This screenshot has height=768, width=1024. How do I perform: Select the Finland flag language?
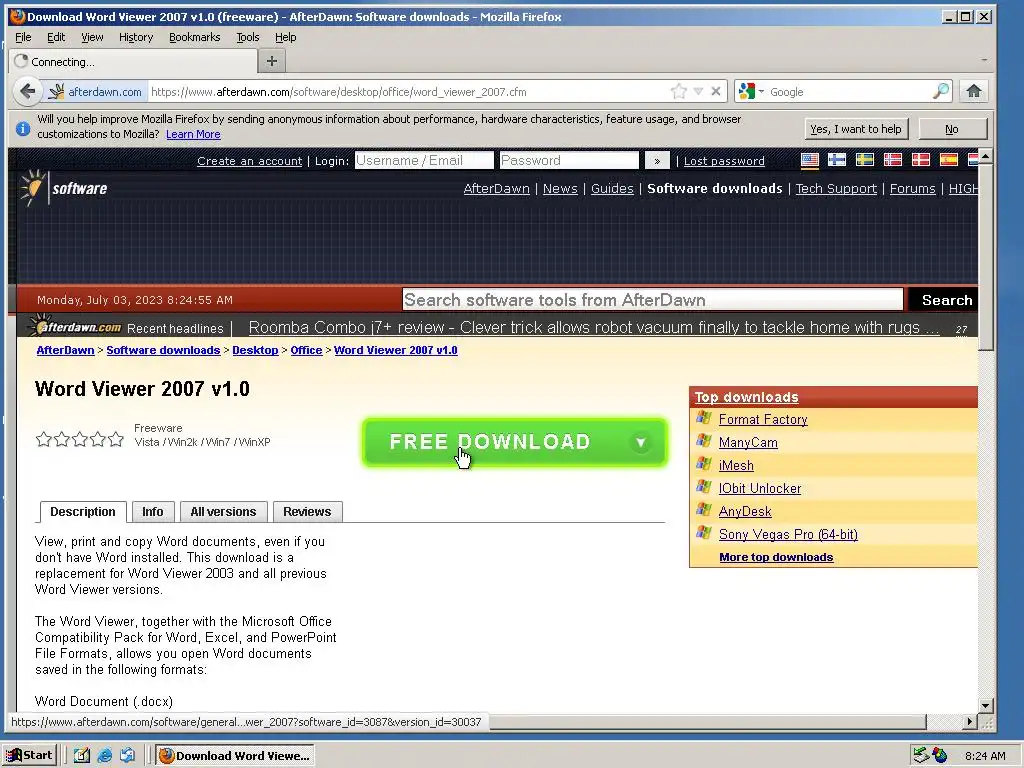point(837,160)
